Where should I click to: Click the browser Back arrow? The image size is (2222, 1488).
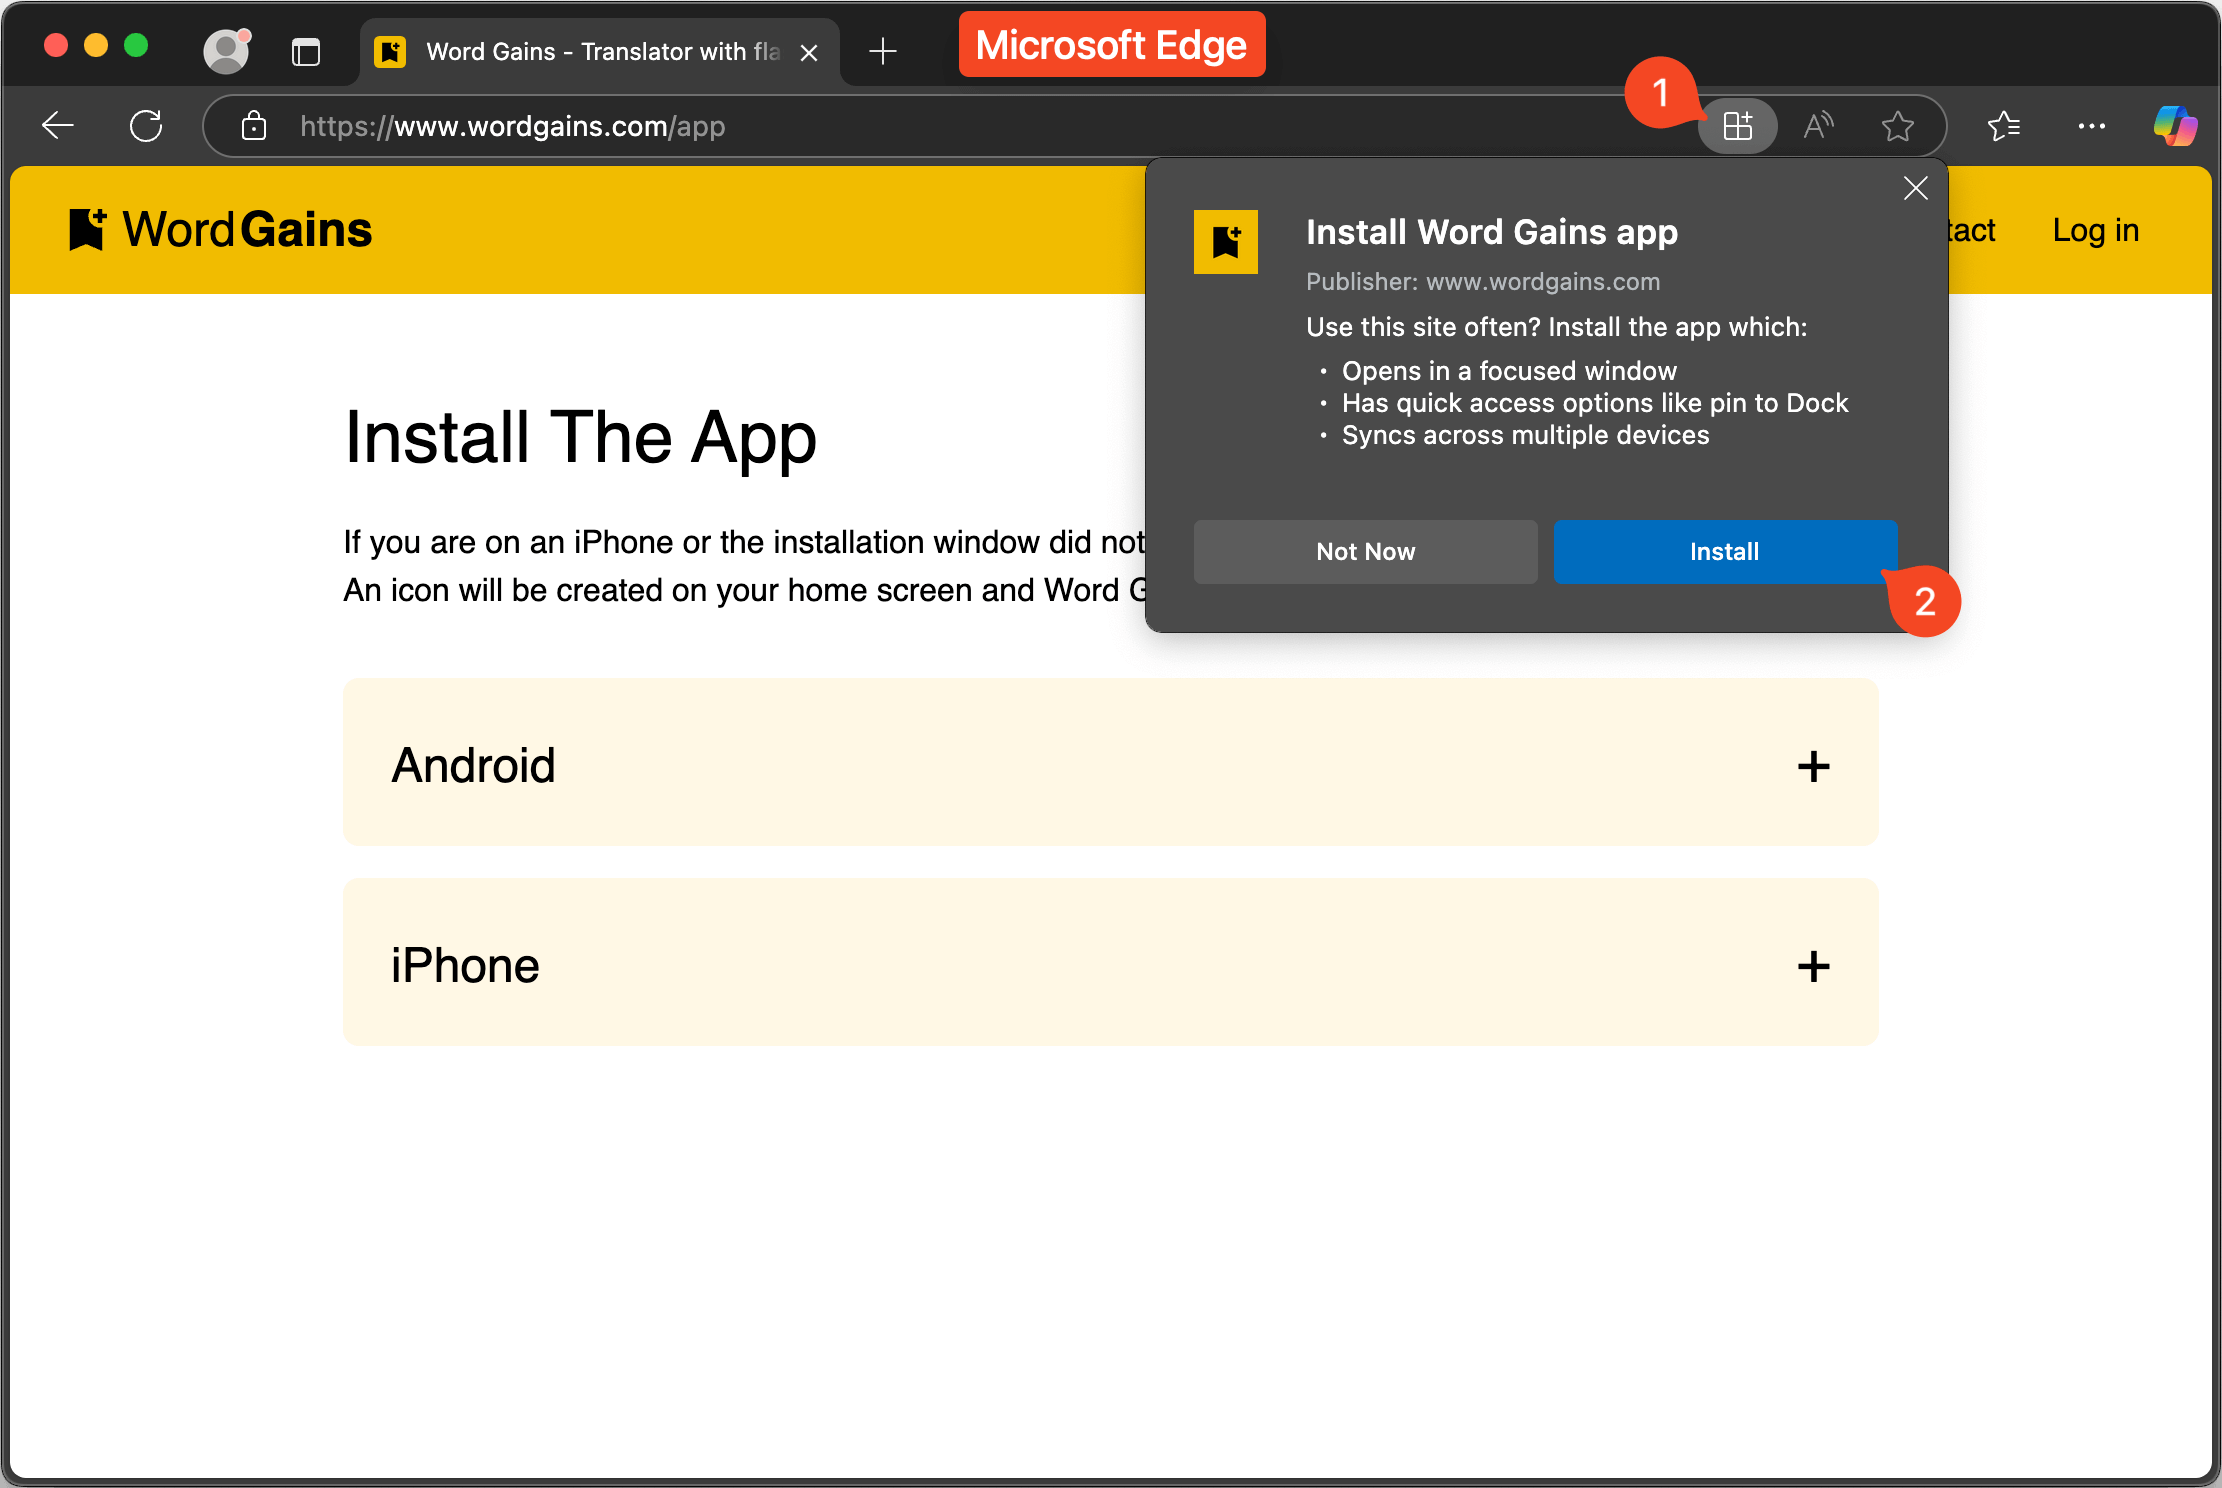(x=58, y=126)
